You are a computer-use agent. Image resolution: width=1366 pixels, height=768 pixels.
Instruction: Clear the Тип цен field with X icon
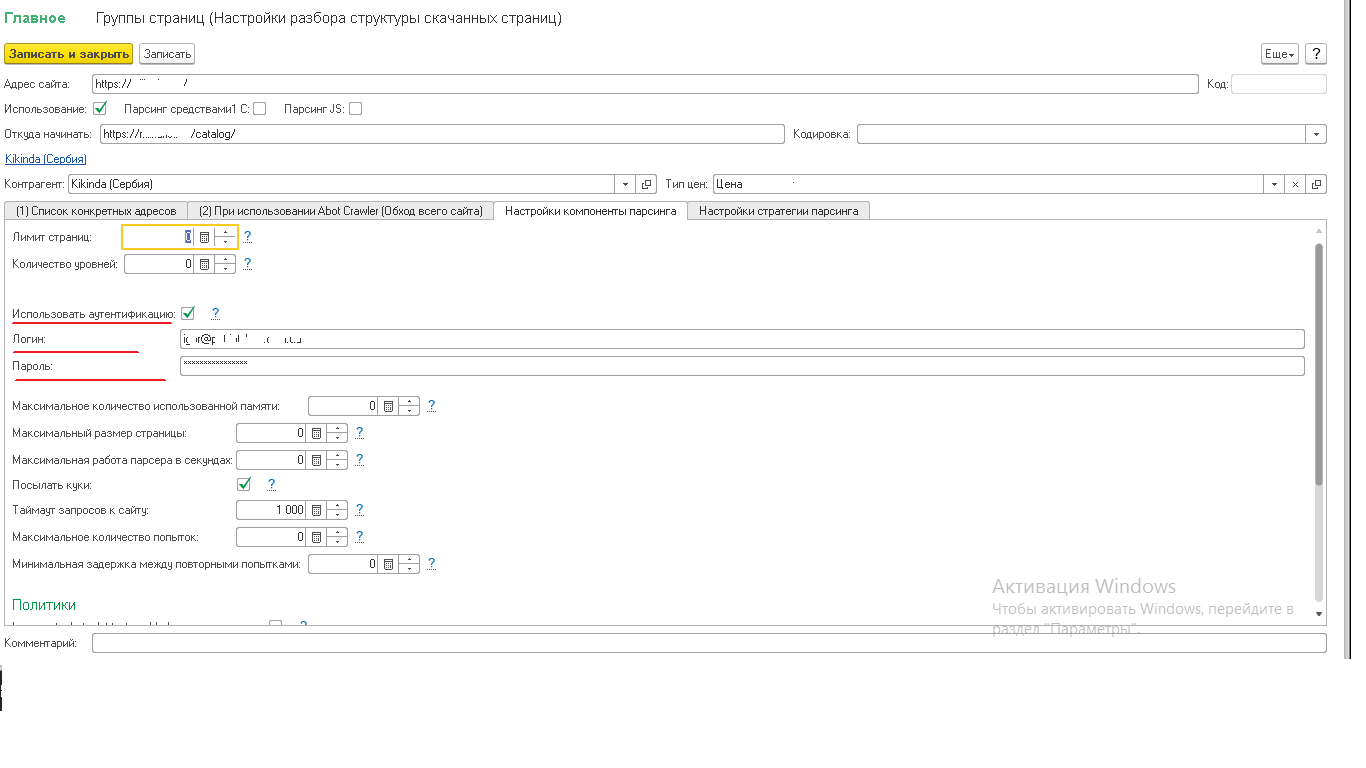[1295, 184]
